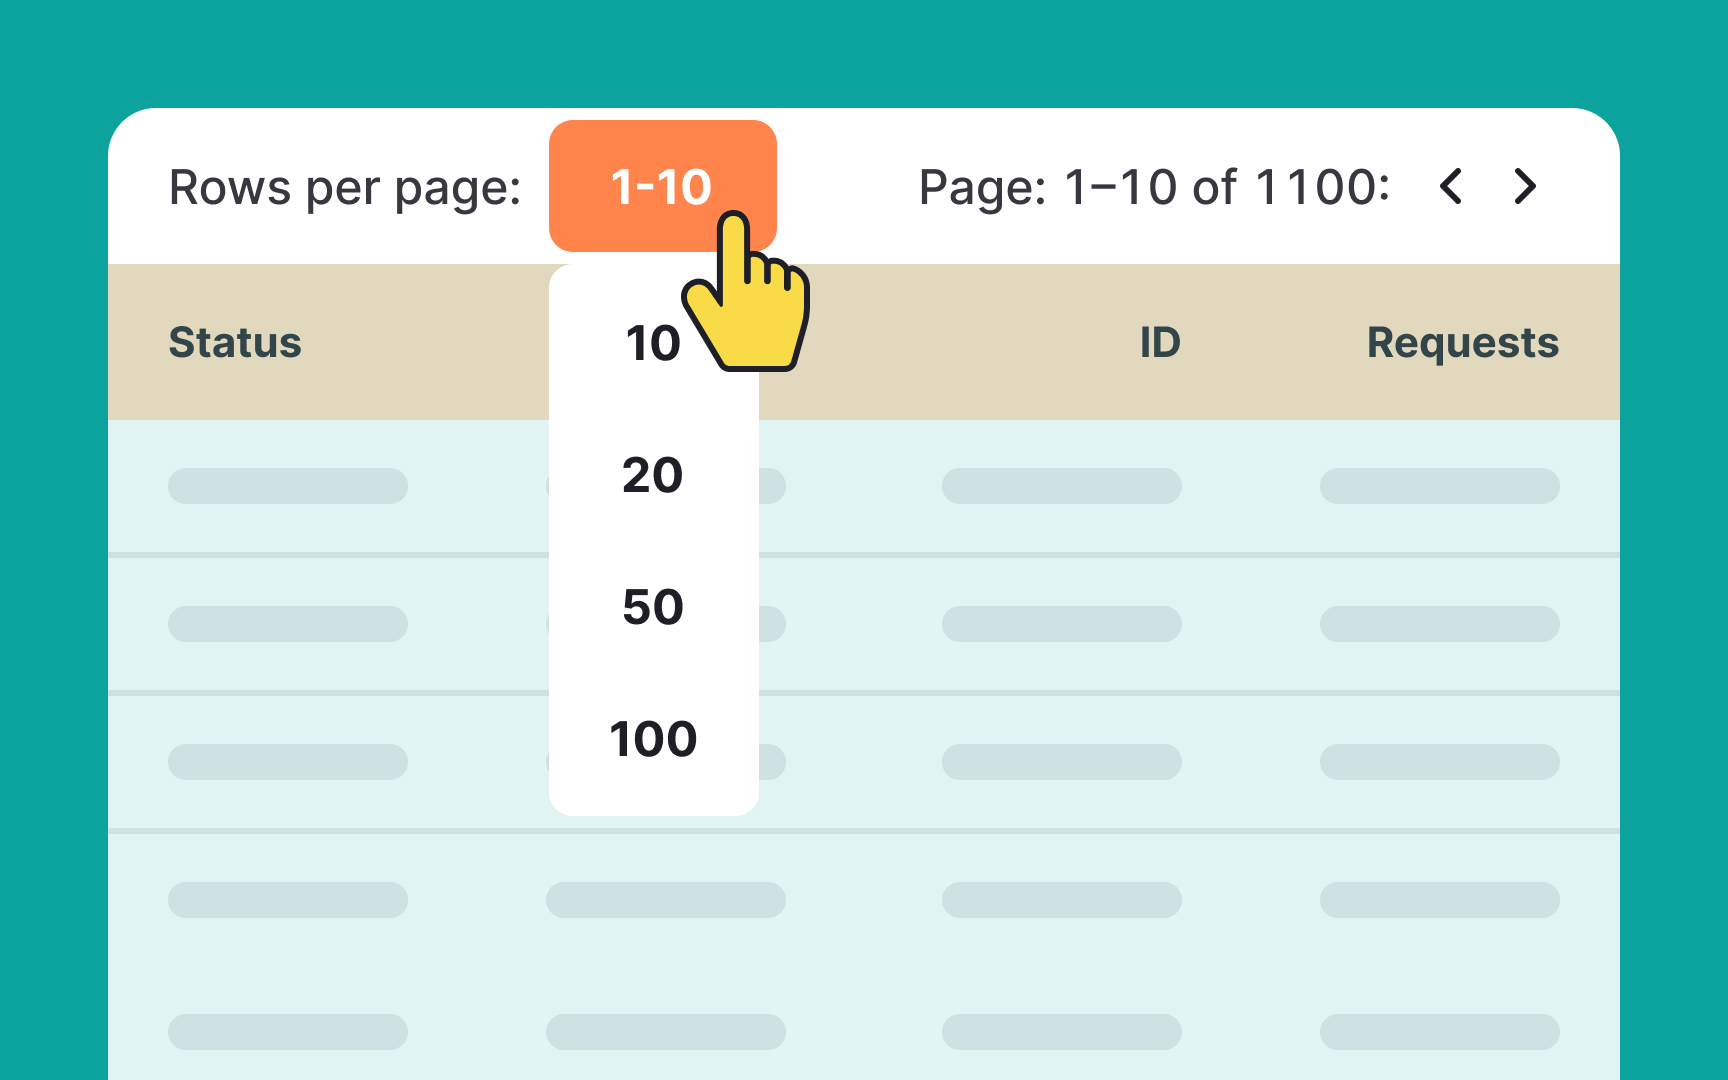Viewport: 1728px width, 1080px height.
Task: Click the second row's ID placeholder
Action: click(x=1062, y=623)
